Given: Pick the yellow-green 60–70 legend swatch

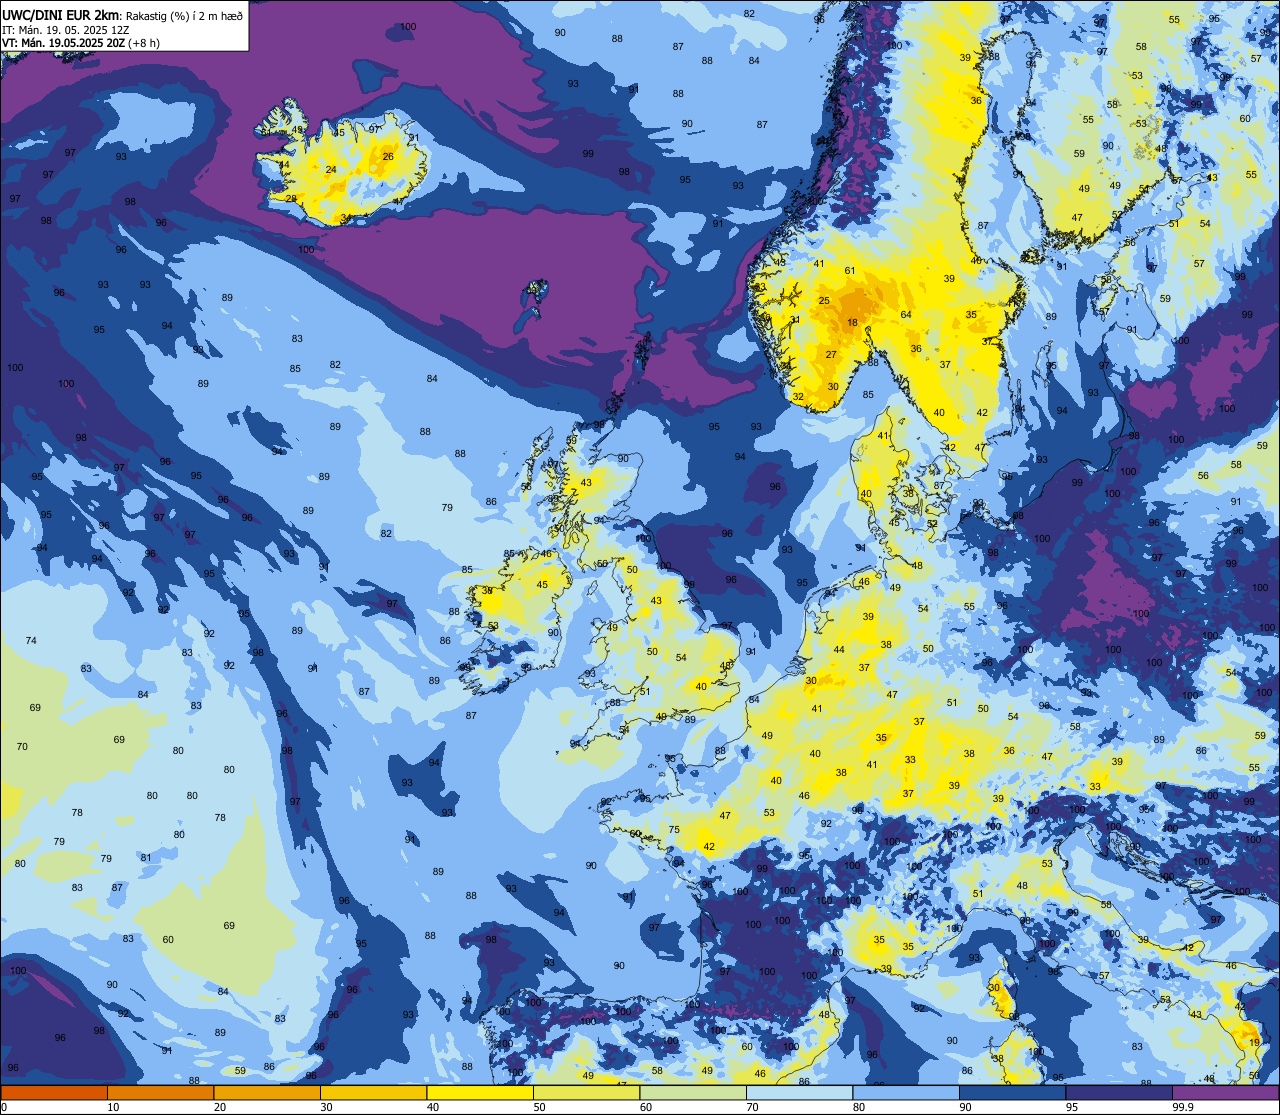Looking at the screenshot, I should [693, 1092].
